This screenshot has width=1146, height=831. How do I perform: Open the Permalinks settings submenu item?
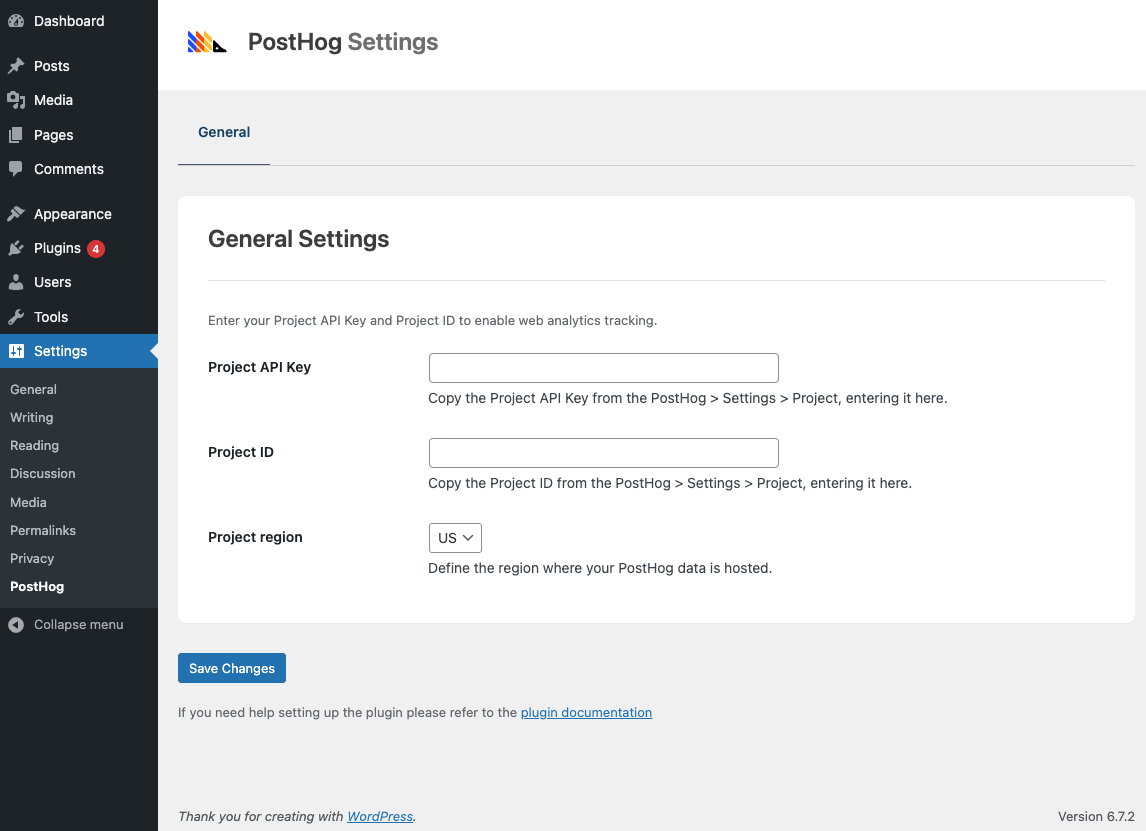(x=43, y=531)
